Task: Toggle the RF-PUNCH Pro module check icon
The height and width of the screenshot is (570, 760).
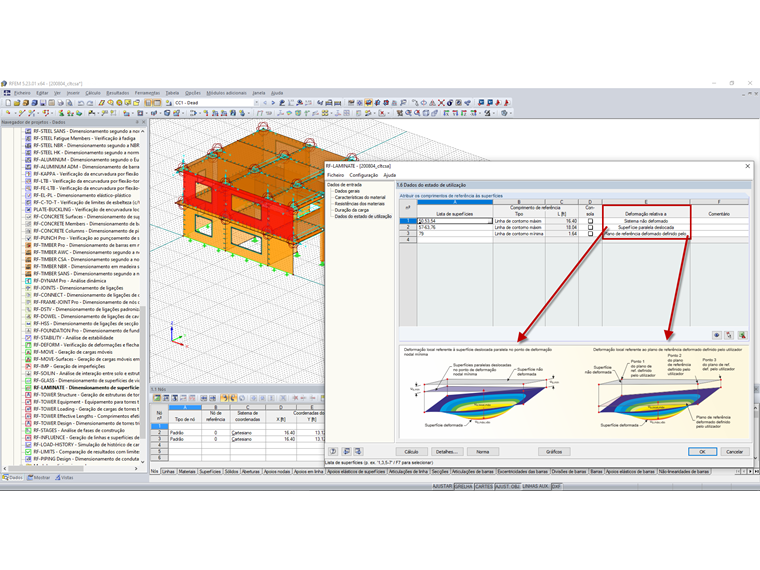Action: pos(28,238)
